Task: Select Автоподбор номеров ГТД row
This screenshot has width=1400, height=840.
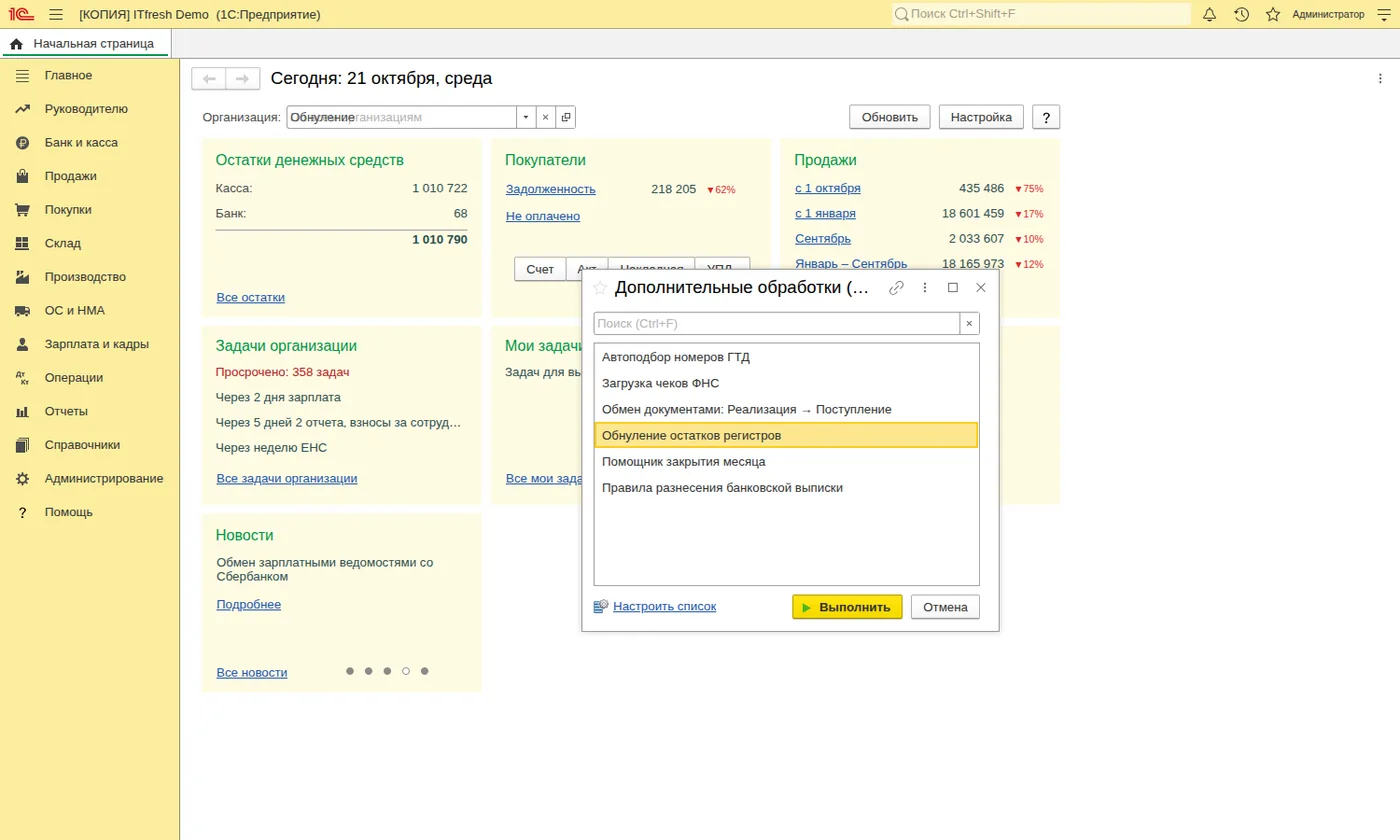Action: pos(786,357)
